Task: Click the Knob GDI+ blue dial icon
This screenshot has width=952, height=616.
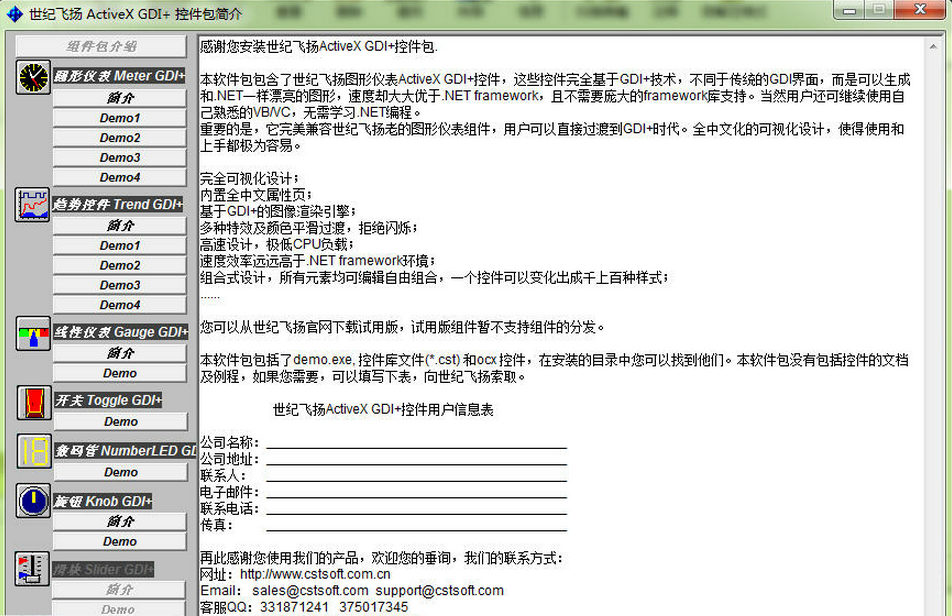Action: 33,501
